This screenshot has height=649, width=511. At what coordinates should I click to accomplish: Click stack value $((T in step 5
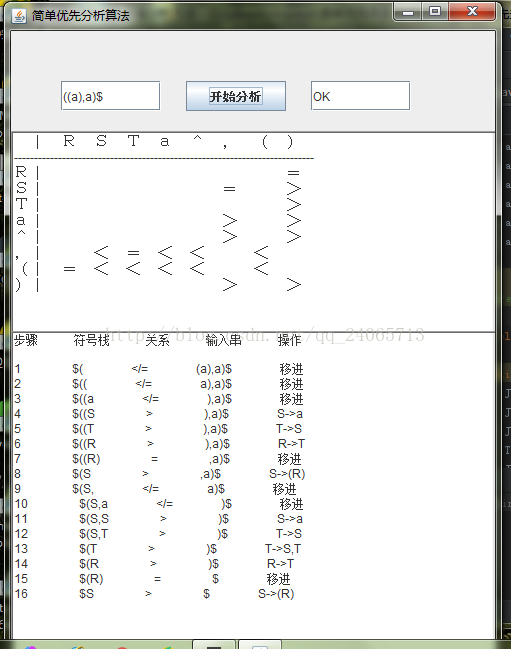click(83, 429)
